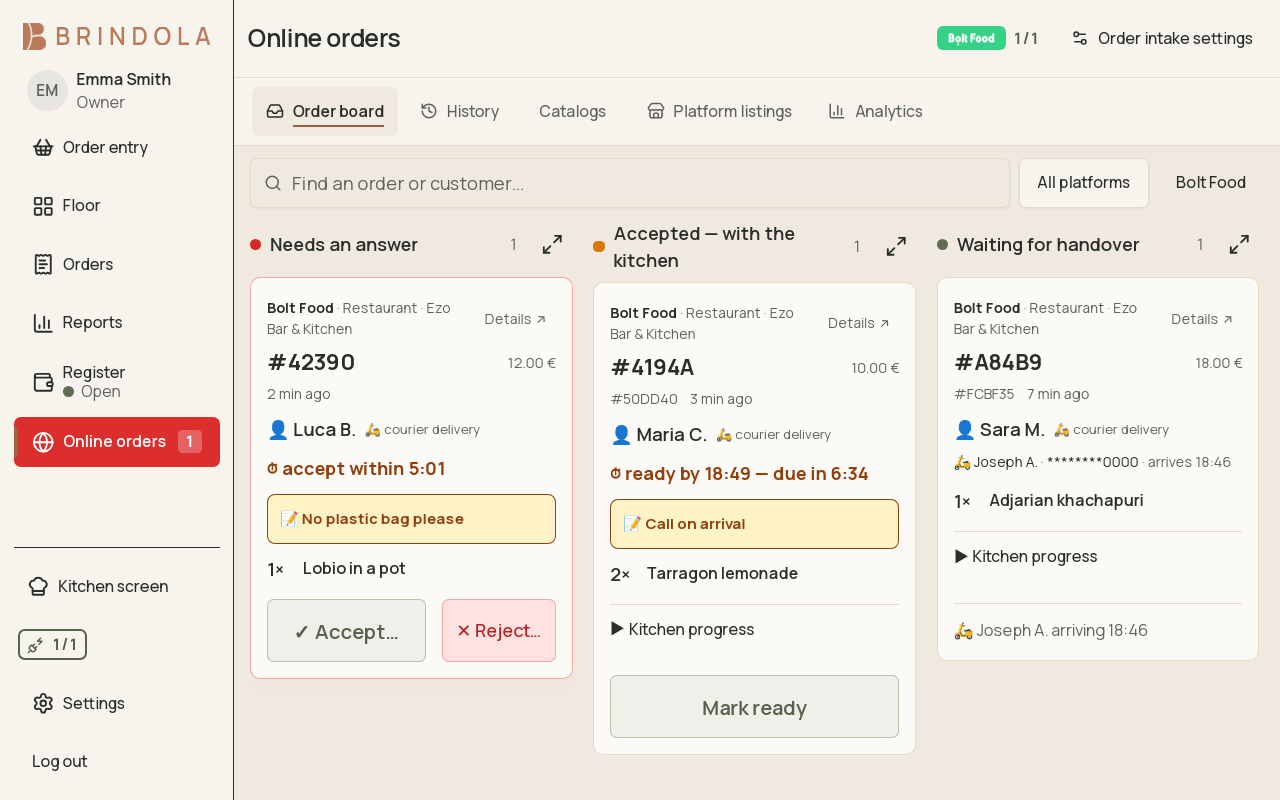Click the No plastic bag please note
The width and height of the screenshot is (1280, 800).
click(x=411, y=519)
